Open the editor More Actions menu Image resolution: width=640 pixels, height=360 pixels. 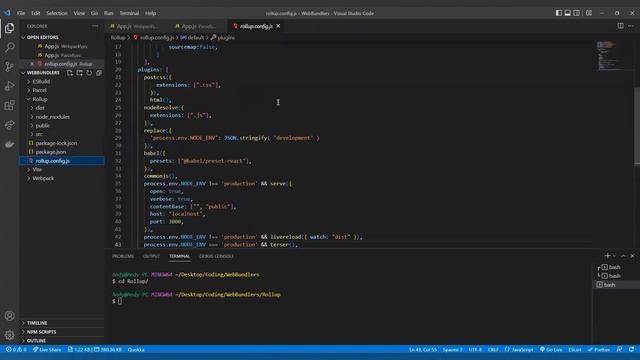[631, 26]
